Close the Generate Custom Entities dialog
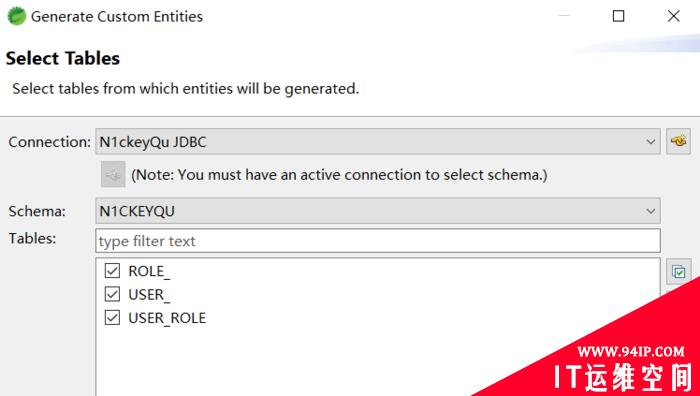The image size is (700, 396). coord(673,16)
